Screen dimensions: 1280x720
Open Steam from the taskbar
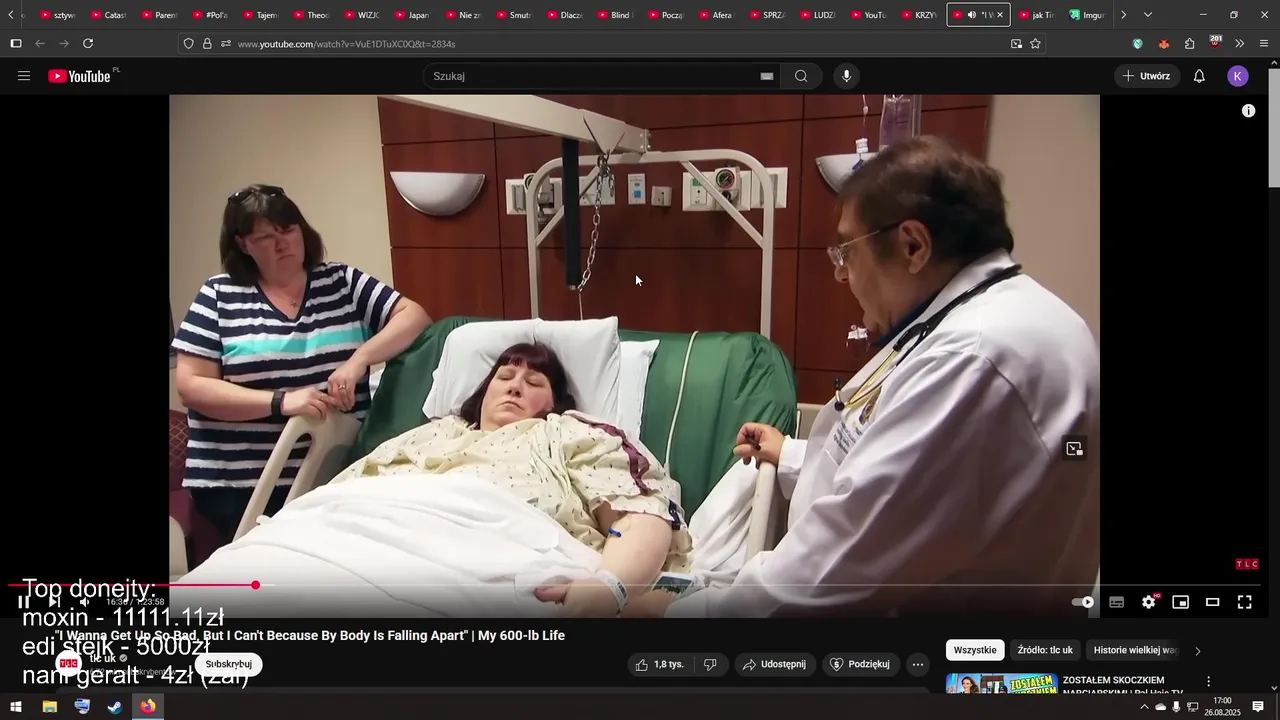pos(115,707)
